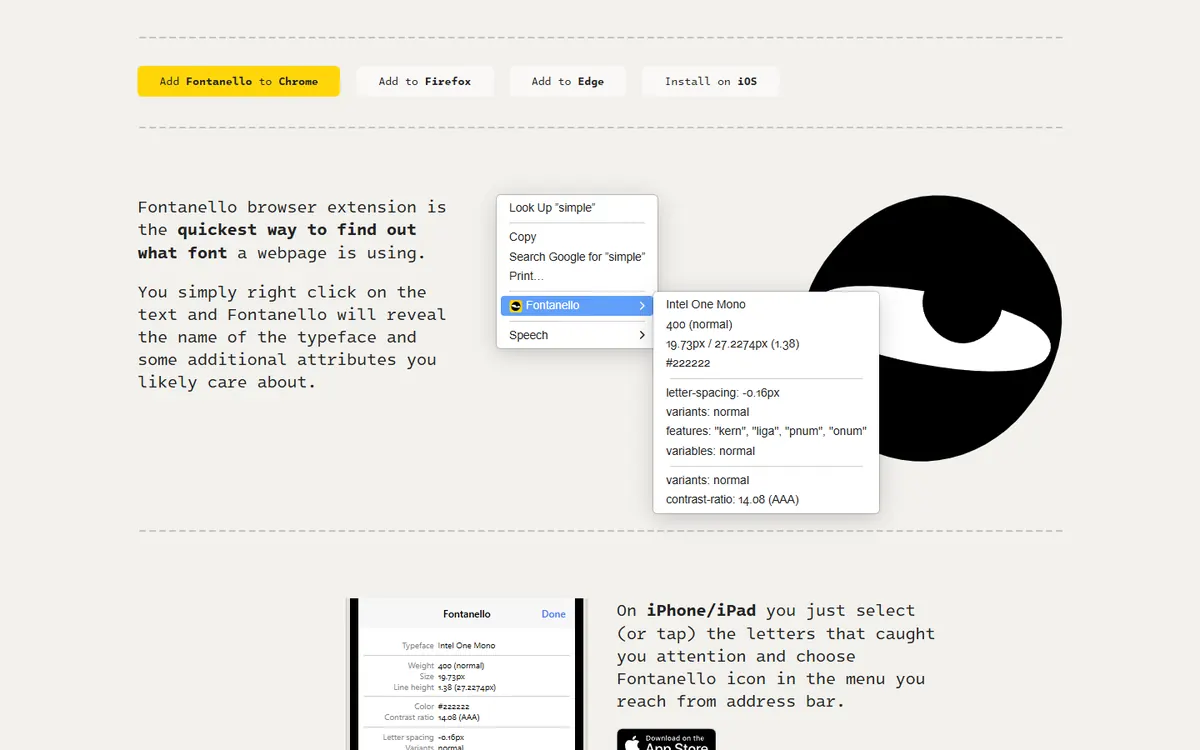Open the highlighted Fontanello menu item
This screenshot has height=750, width=1200.
tap(577, 306)
